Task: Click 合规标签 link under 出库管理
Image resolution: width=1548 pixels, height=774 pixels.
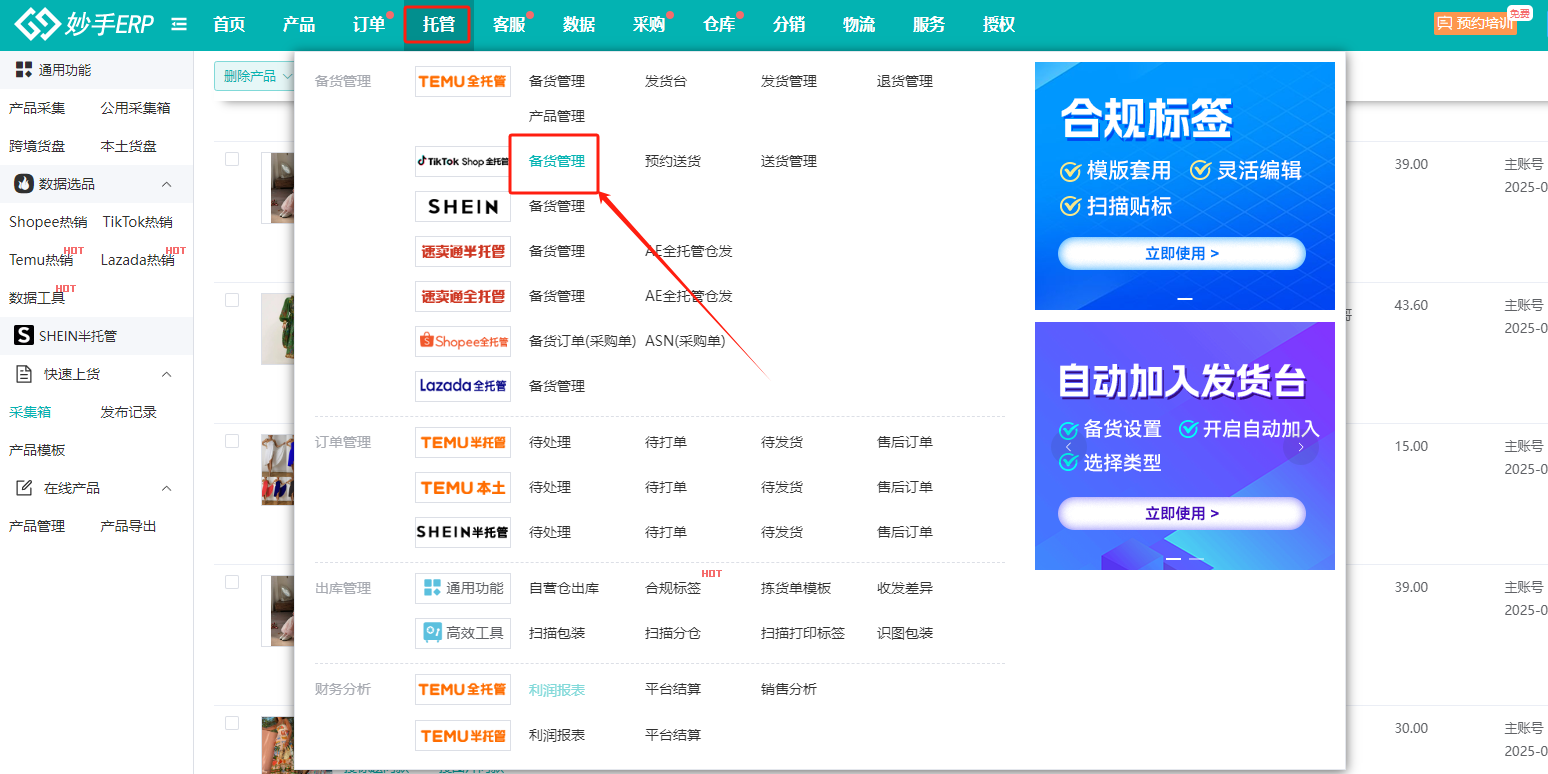Action: [x=673, y=588]
